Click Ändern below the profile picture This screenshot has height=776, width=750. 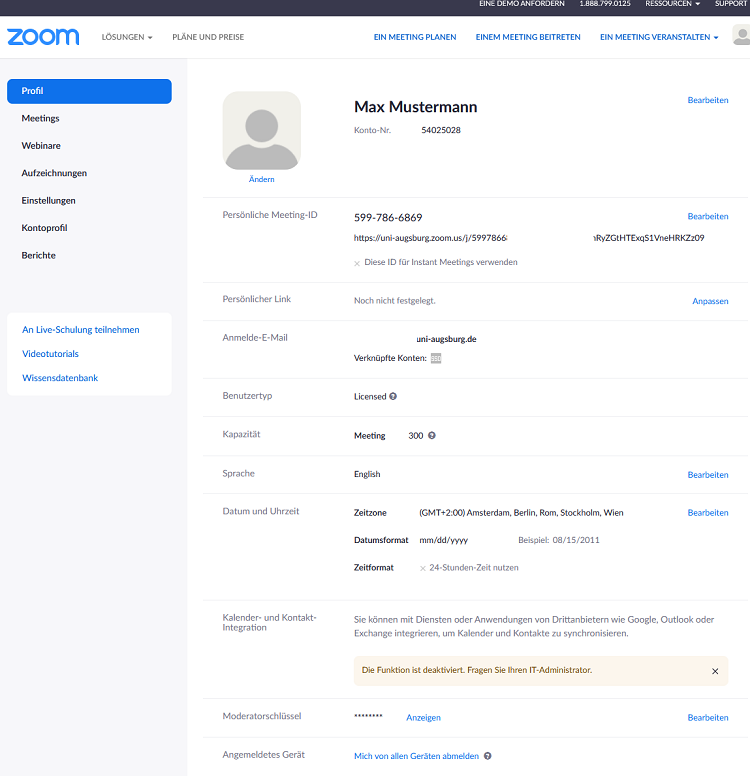(261, 179)
